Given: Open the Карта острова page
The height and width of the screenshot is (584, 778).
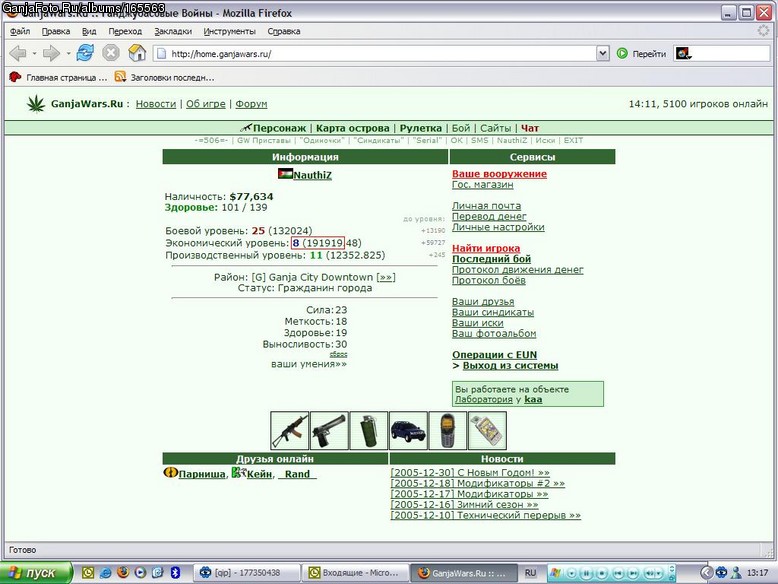Looking at the screenshot, I should click(353, 128).
